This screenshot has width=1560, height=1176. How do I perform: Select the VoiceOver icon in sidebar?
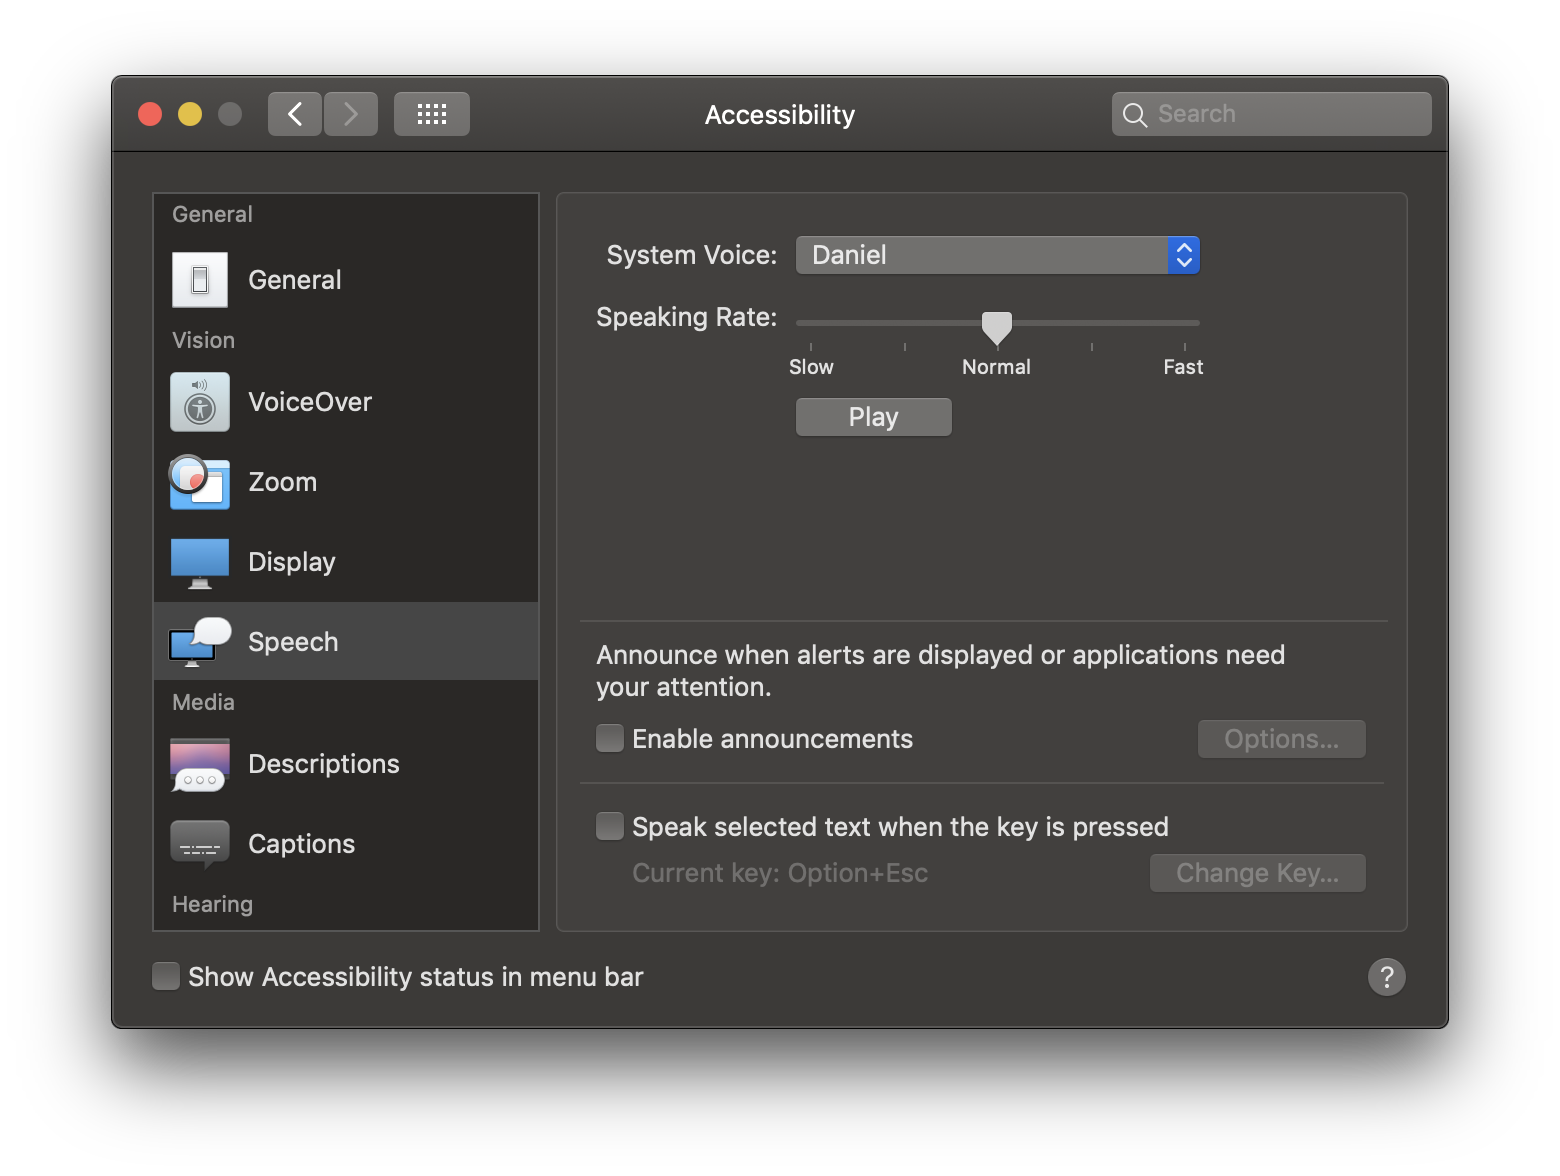[200, 402]
